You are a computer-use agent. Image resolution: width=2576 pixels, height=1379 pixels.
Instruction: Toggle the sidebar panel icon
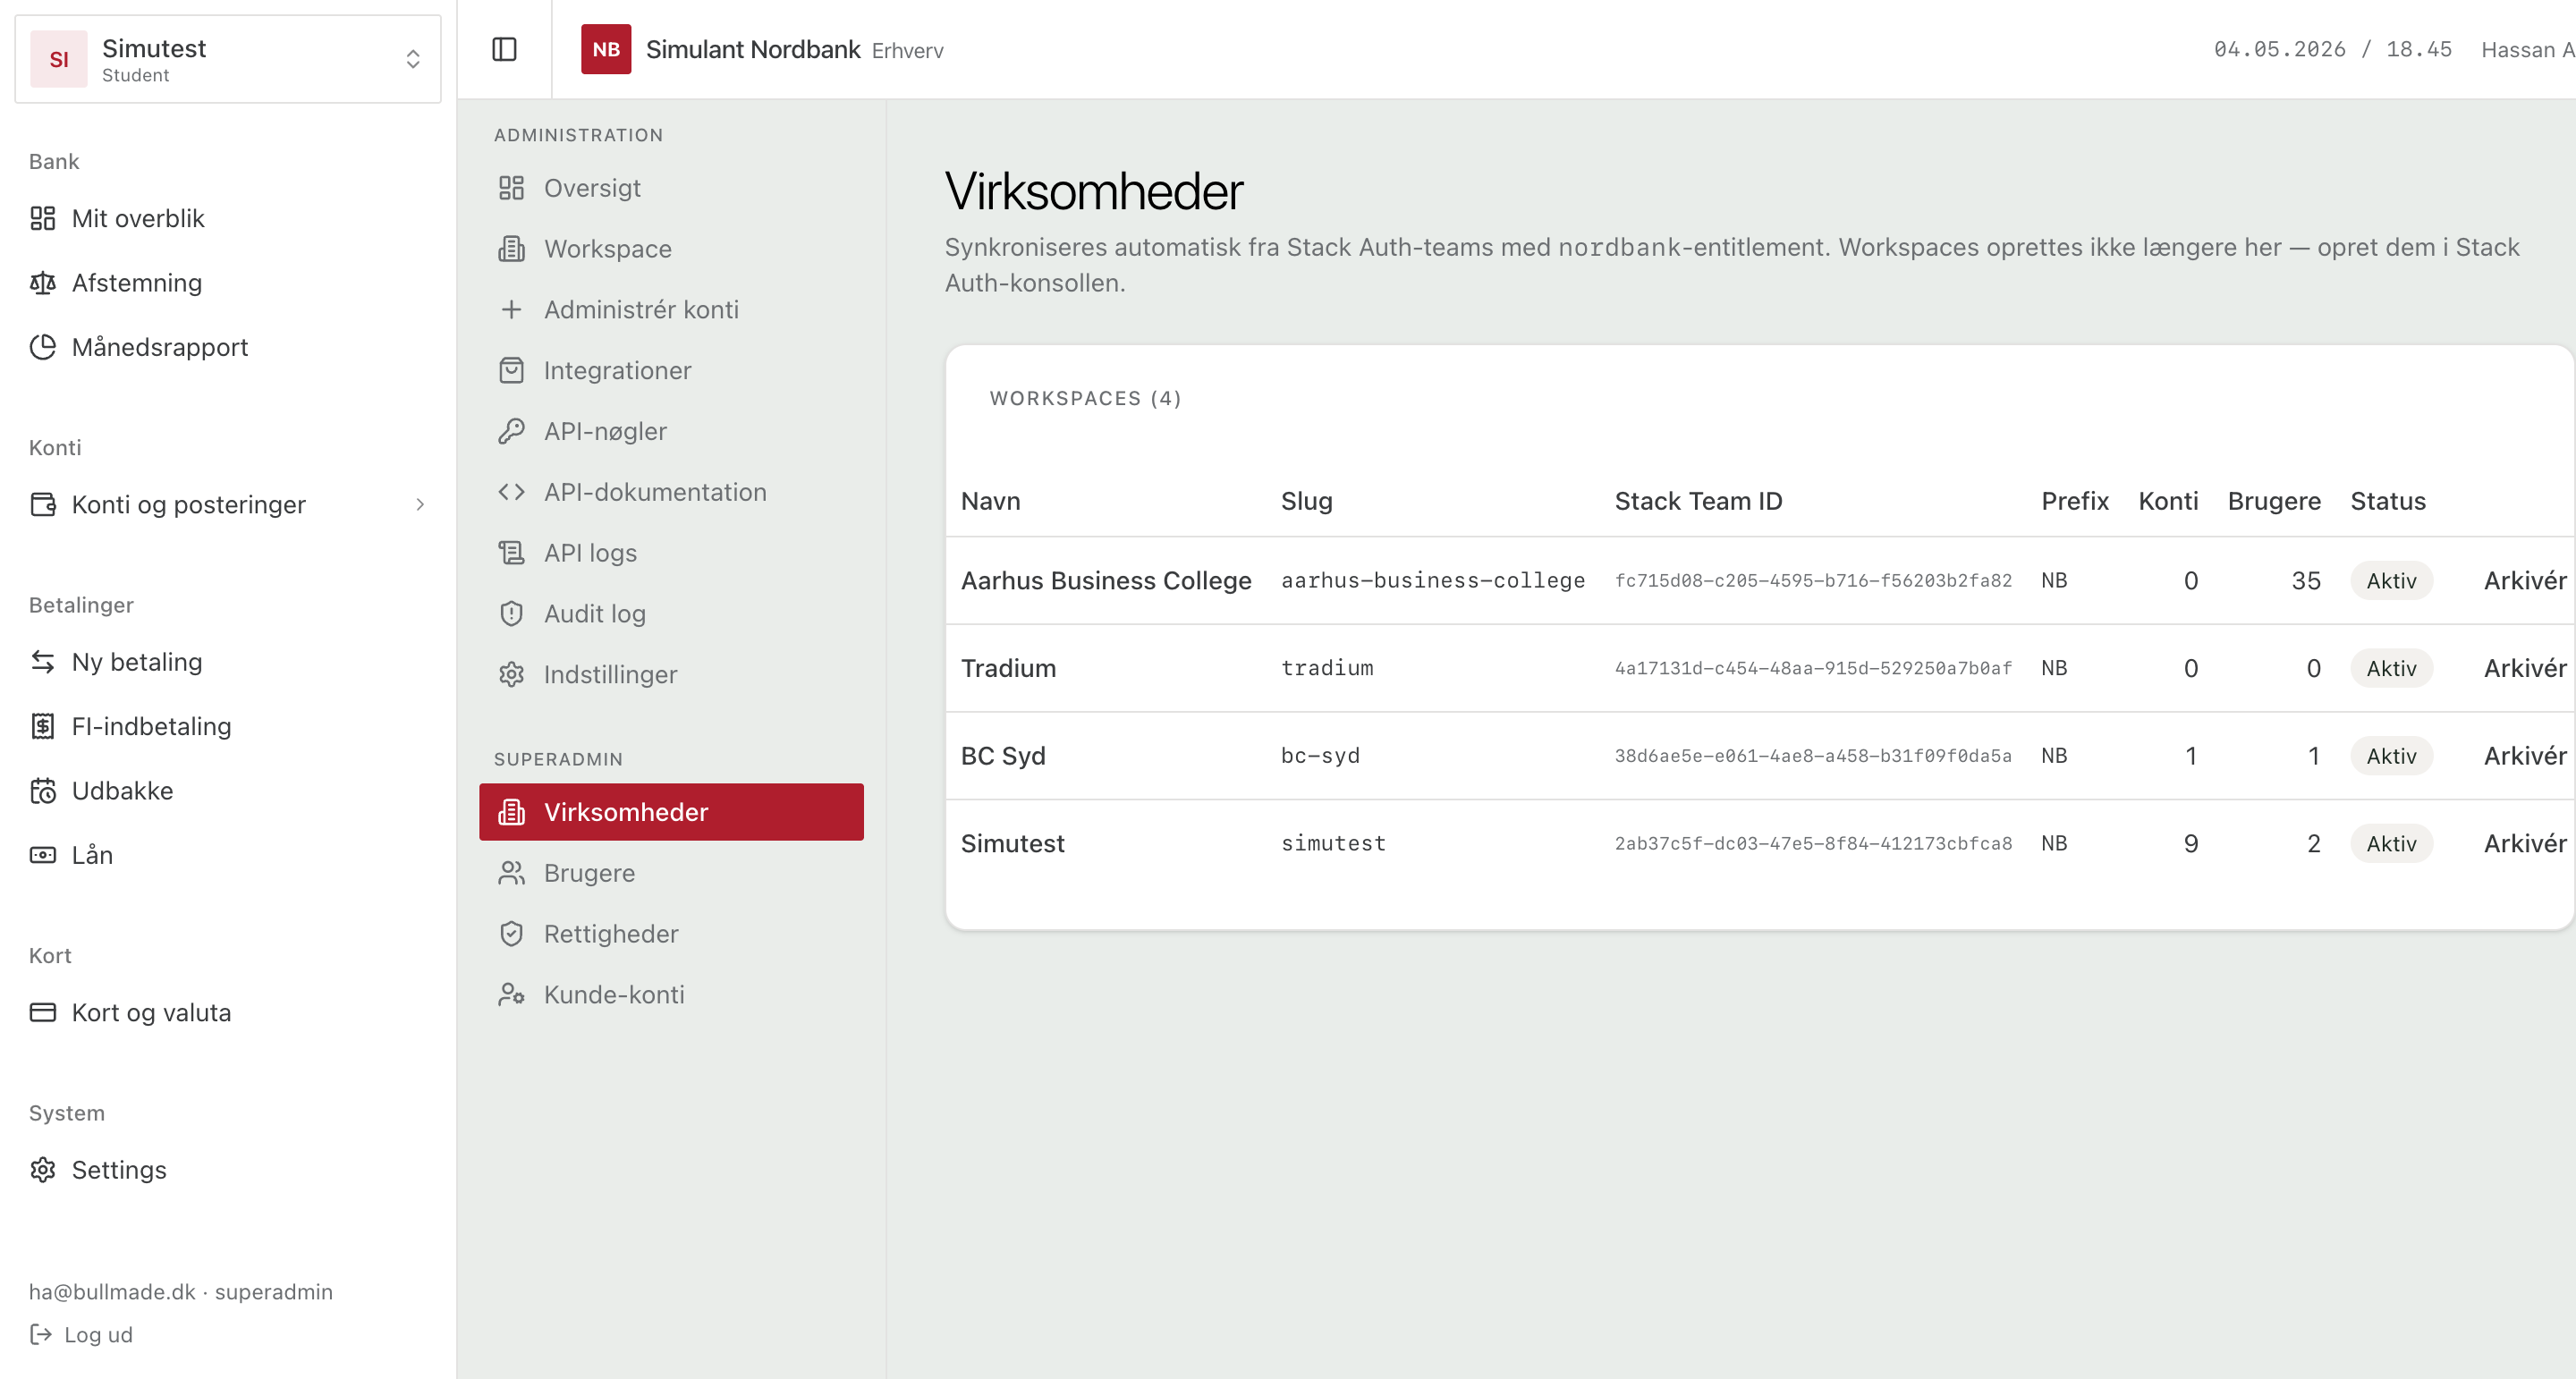pos(504,49)
